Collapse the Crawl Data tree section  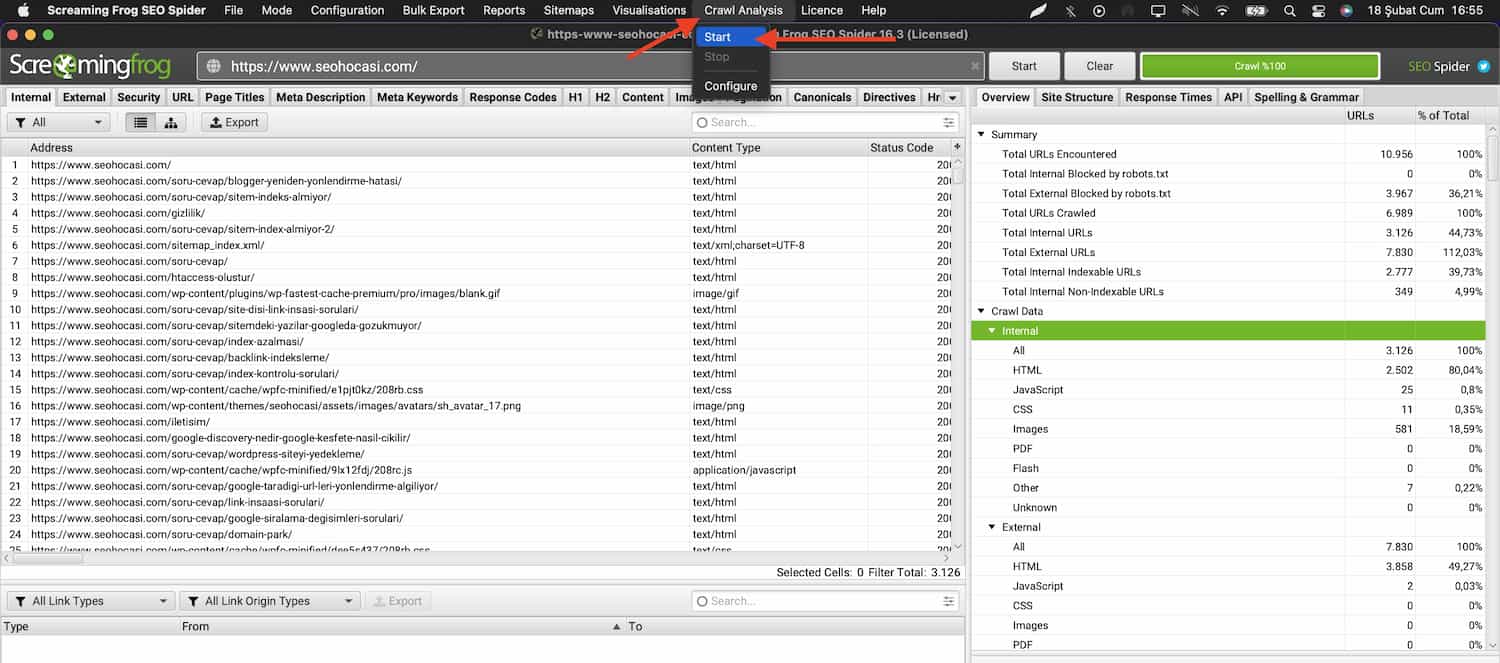(x=981, y=312)
